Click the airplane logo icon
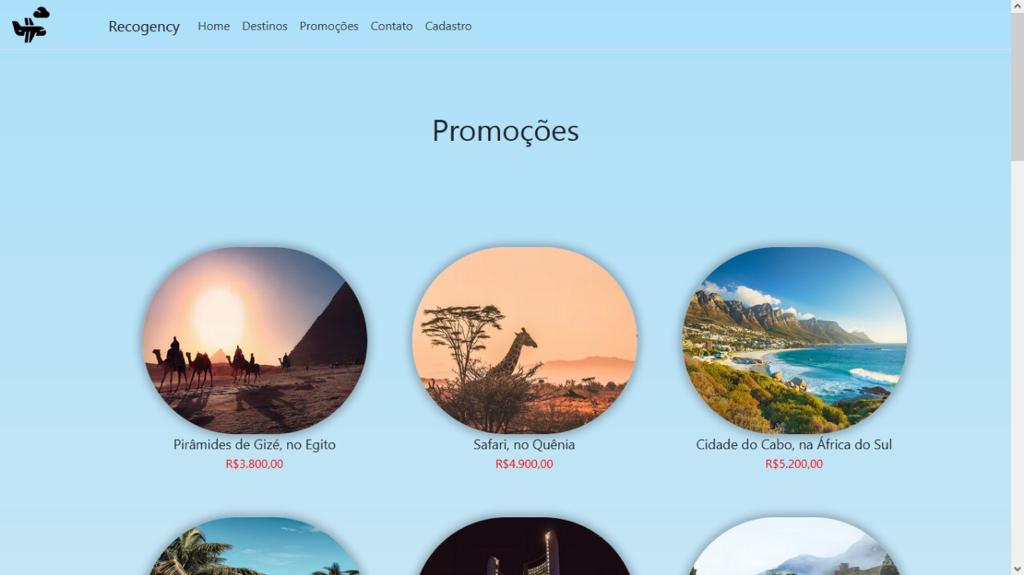1024x575 pixels. coord(31,25)
